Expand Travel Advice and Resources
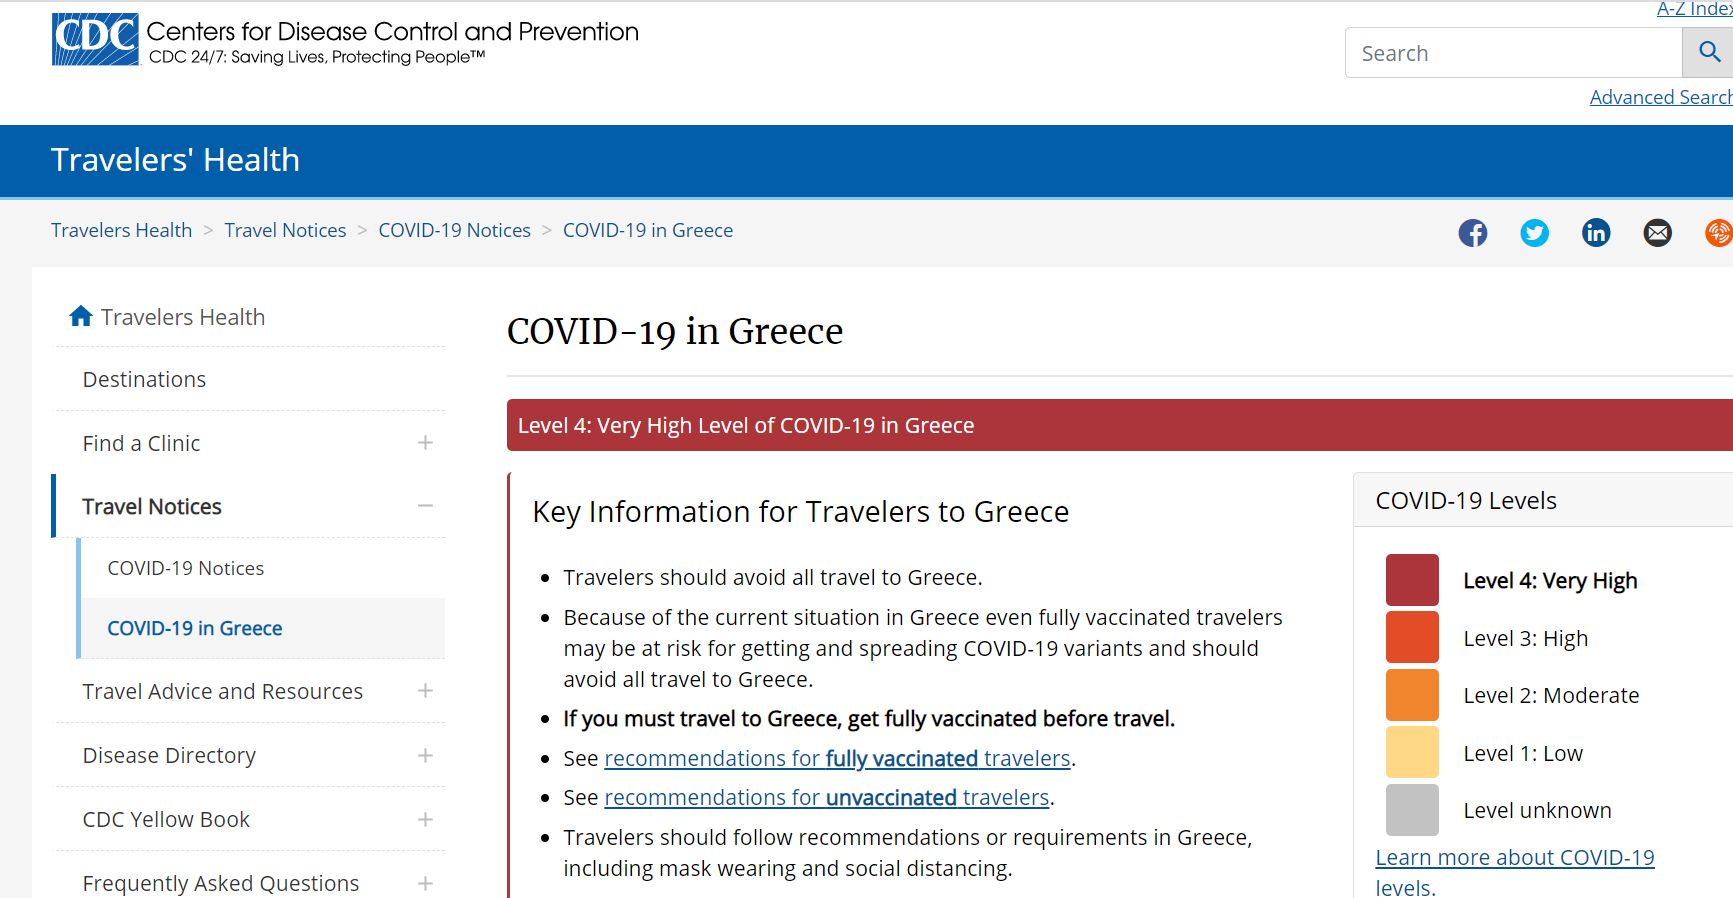The height and width of the screenshot is (898, 1733). (425, 691)
